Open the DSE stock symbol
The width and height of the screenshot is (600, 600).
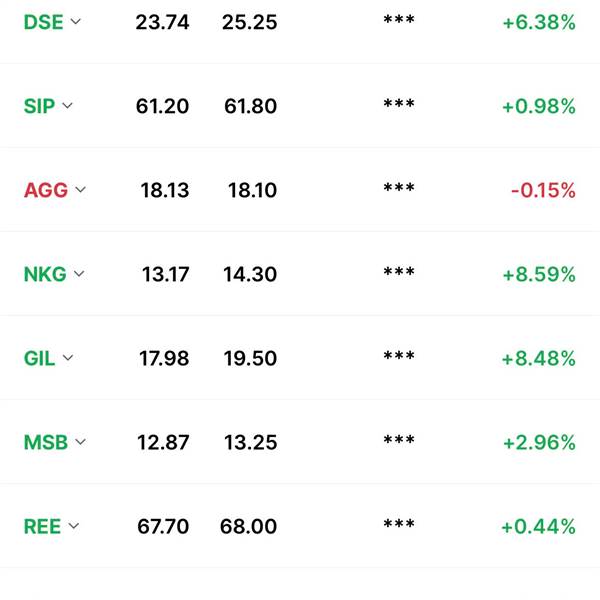click(43, 22)
